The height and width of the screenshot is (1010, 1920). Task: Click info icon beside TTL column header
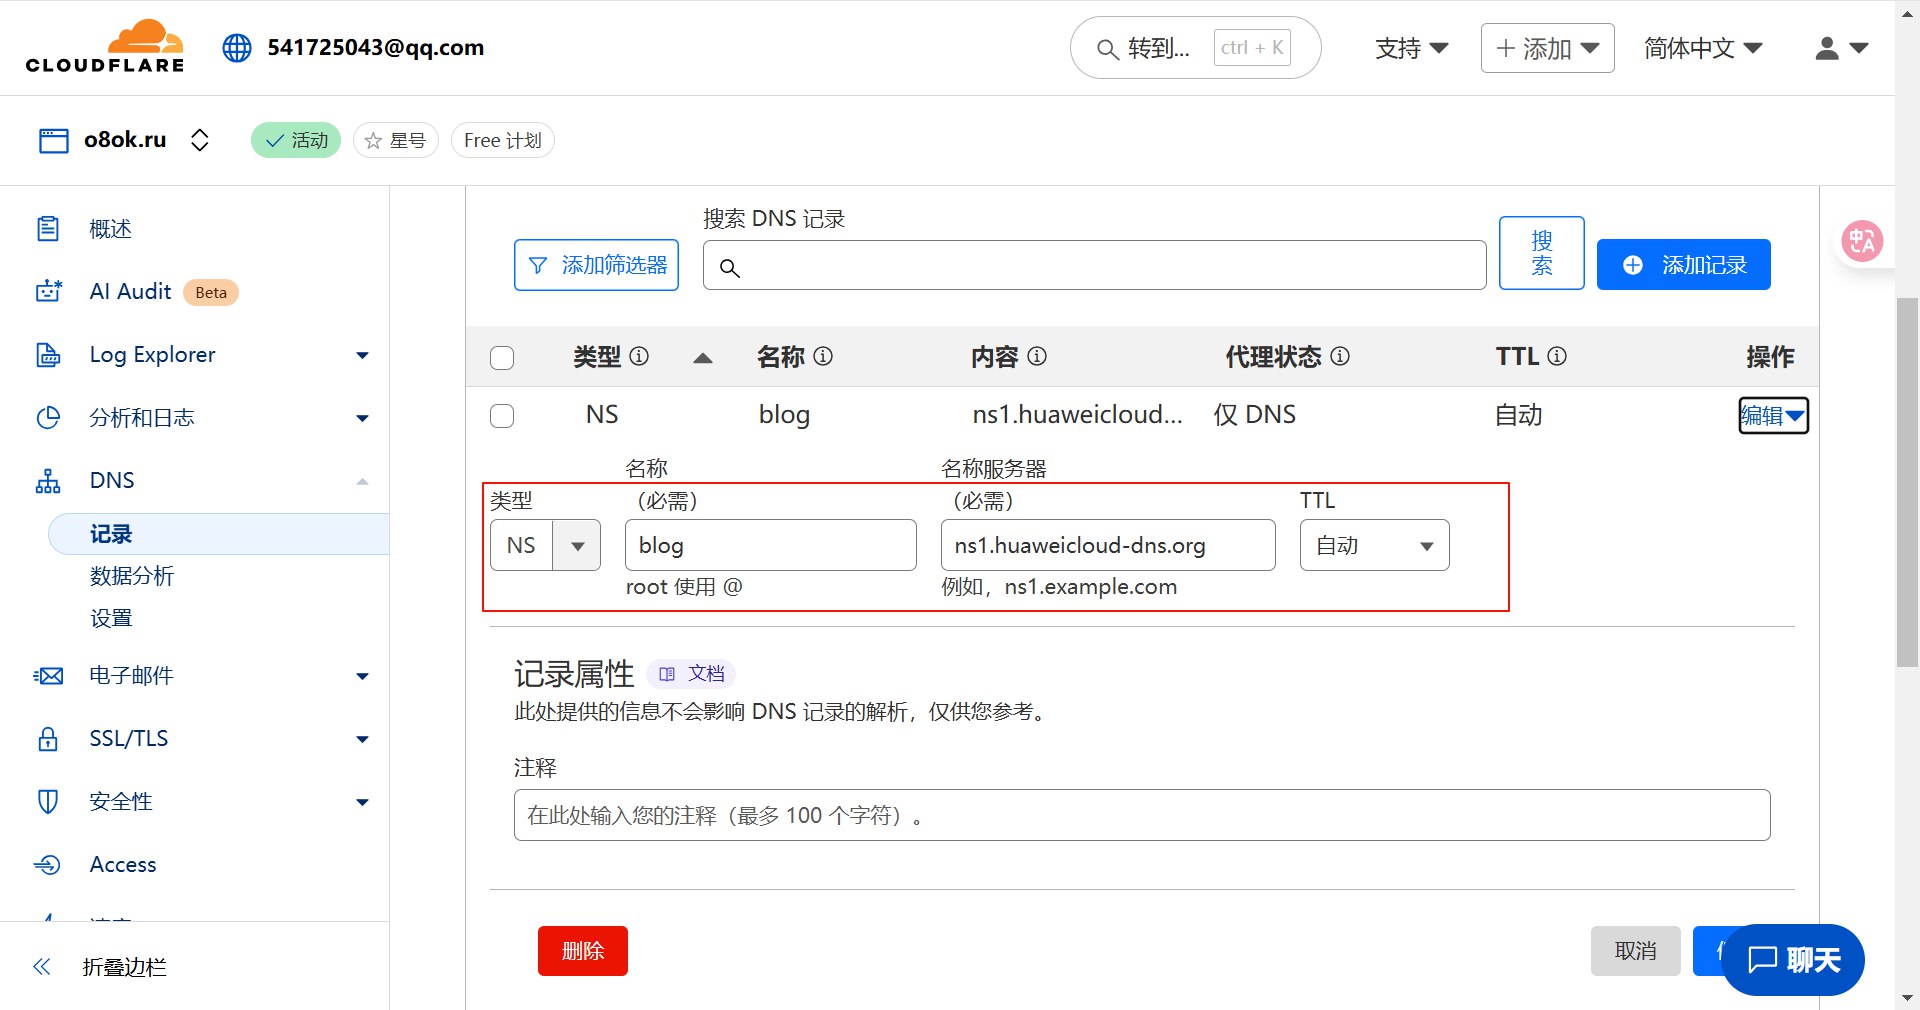(x=1557, y=356)
